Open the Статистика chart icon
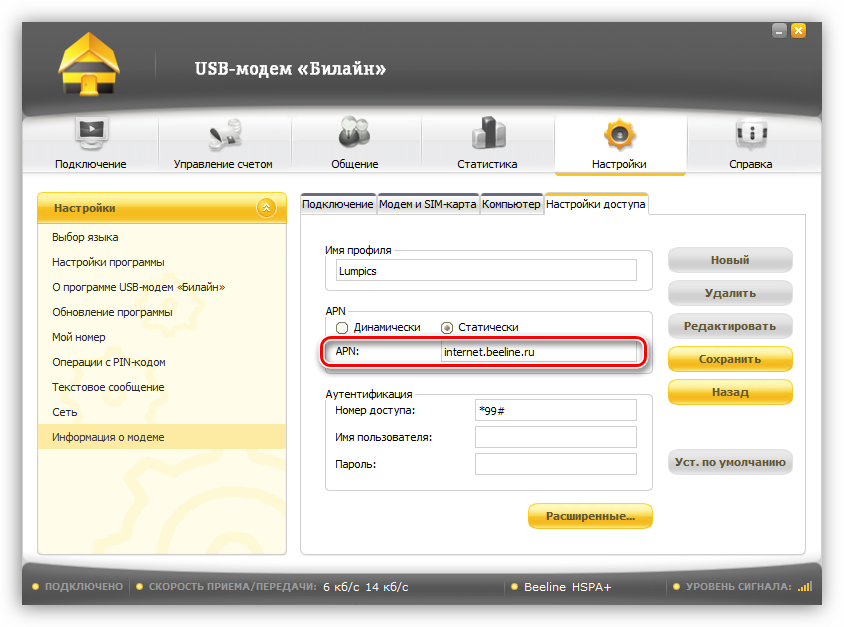Screen dimensions: 844x627 487,134
